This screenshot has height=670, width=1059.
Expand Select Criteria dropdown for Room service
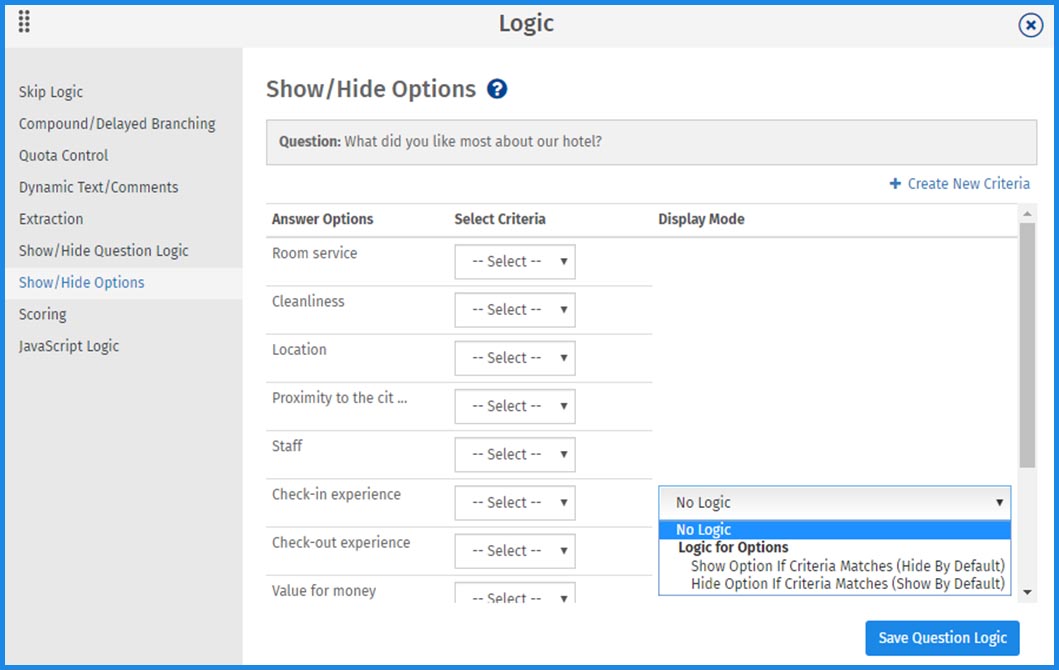coord(514,262)
